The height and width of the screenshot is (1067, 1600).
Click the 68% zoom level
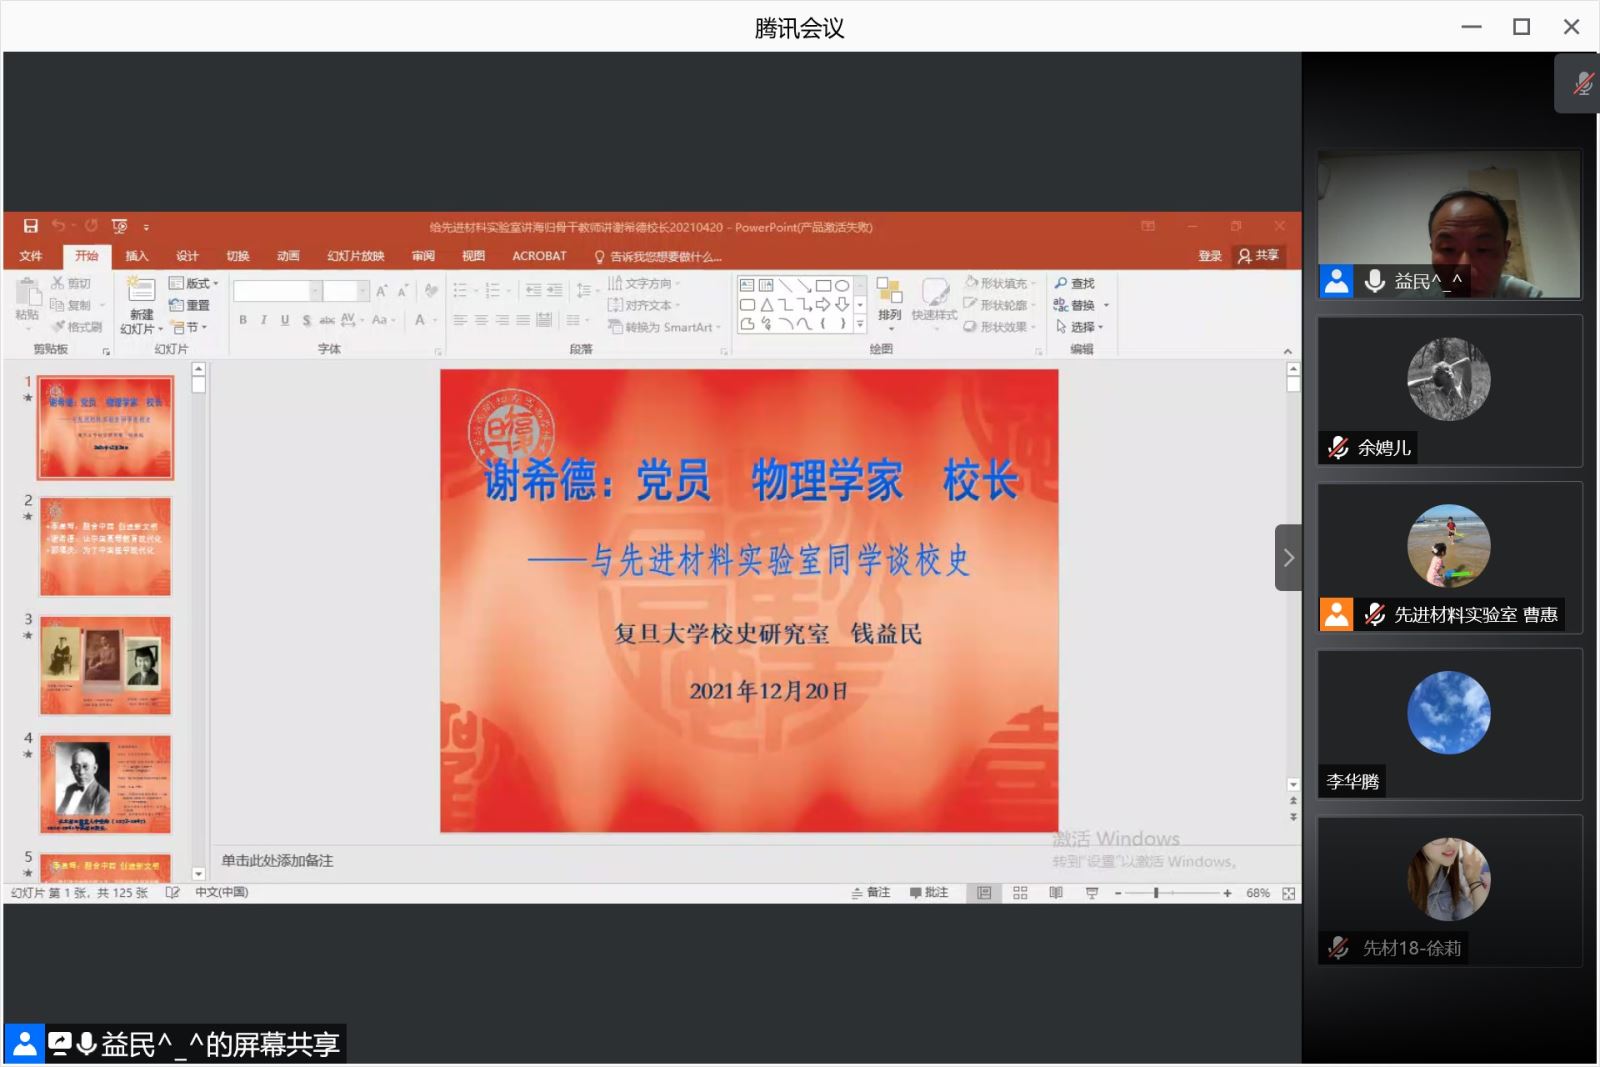[1258, 894]
